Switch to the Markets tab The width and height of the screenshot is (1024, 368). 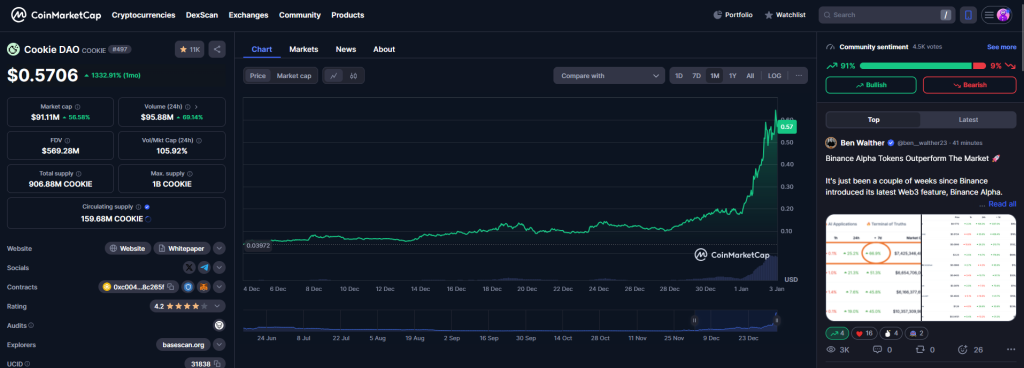point(304,49)
